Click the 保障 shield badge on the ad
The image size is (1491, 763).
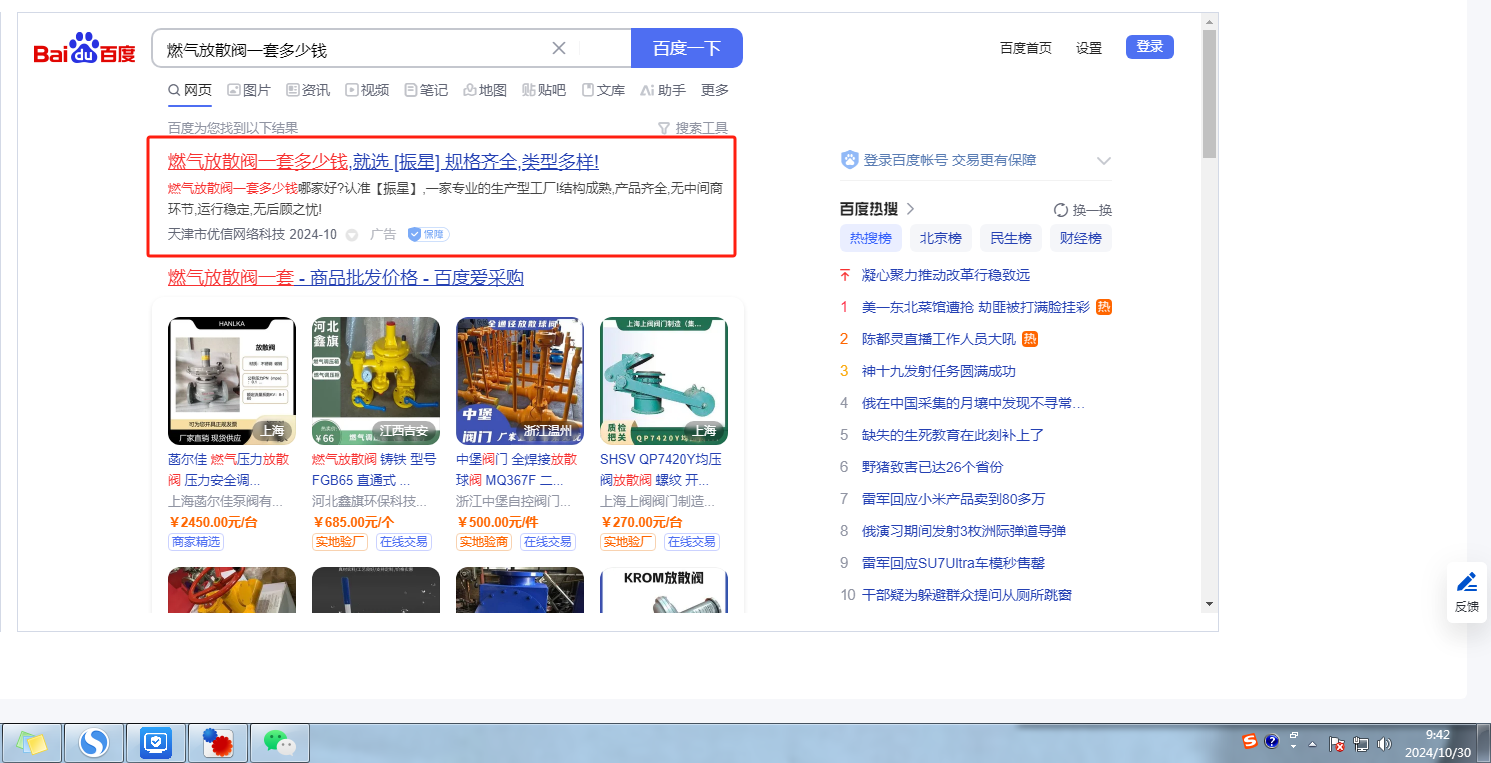(428, 234)
